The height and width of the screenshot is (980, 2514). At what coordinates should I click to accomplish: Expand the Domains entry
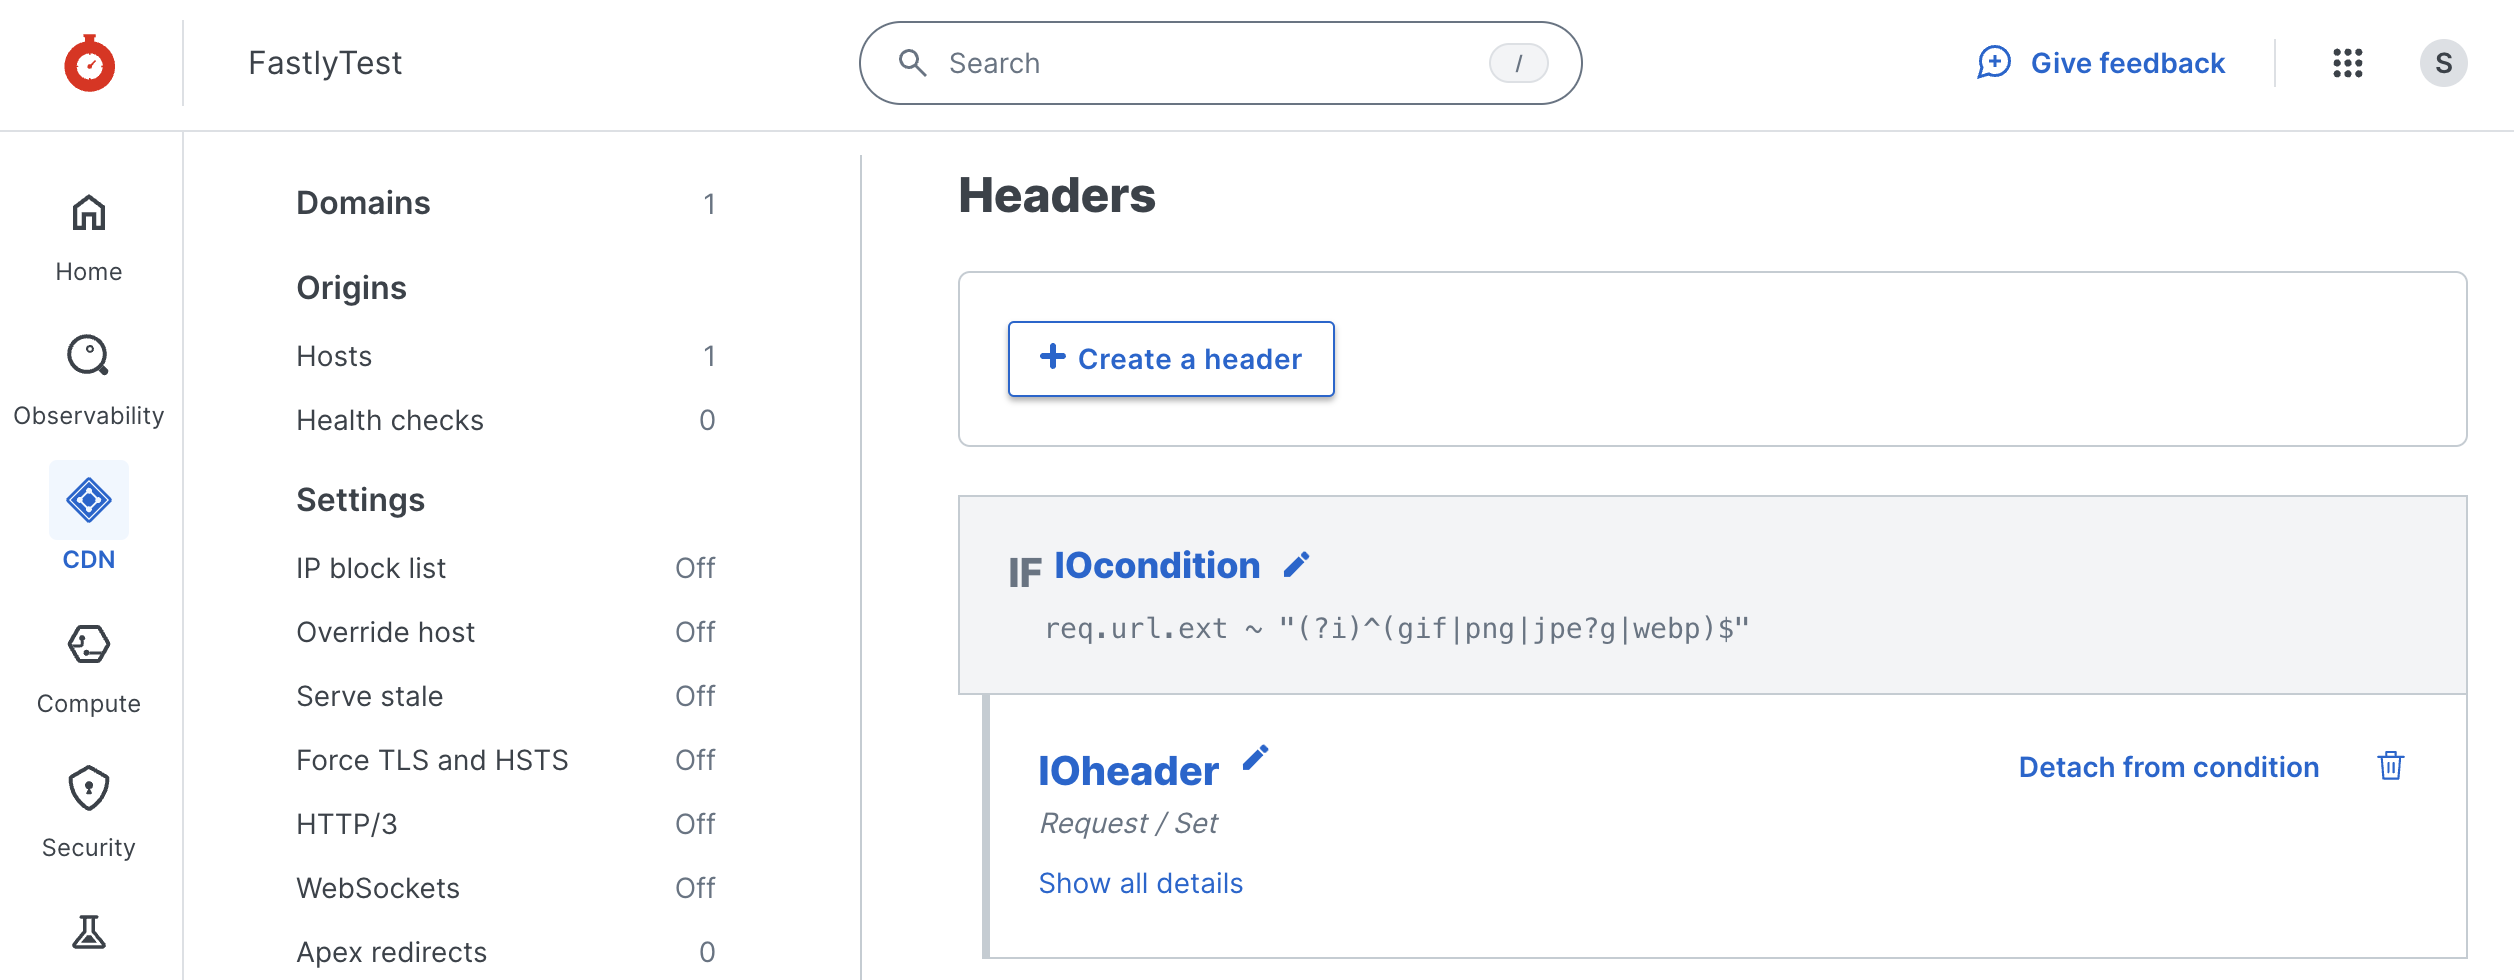point(364,203)
